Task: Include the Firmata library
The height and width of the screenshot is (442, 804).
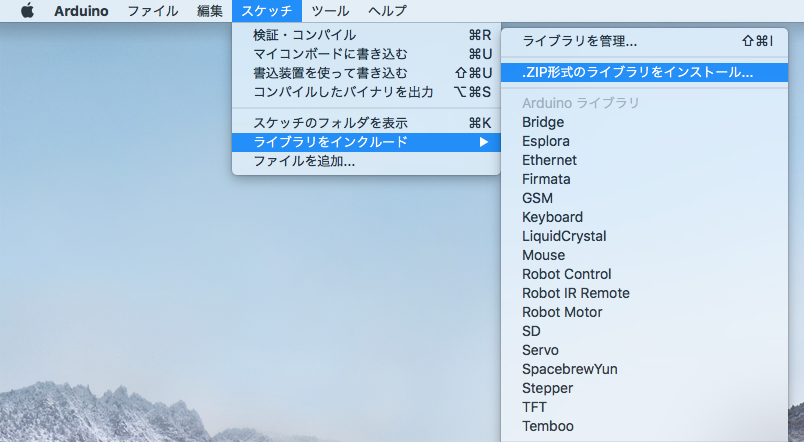Action: point(645,179)
